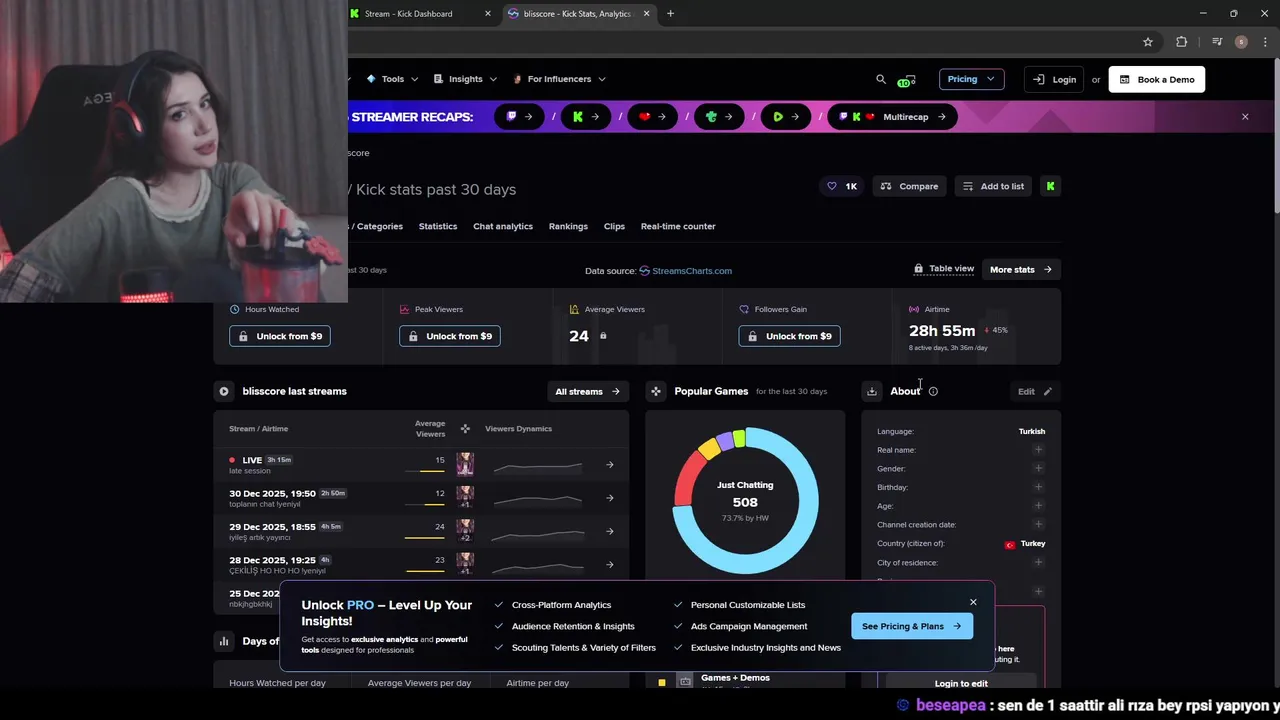The height and width of the screenshot is (720, 1280).
Task: Click the Book a Demo button
Action: click(x=1157, y=79)
